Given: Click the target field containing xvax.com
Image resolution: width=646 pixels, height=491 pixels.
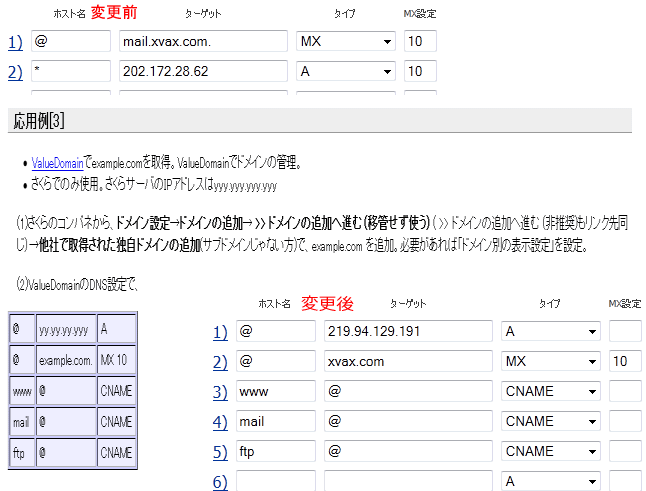Looking at the screenshot, I should click(x=408, y=362).
